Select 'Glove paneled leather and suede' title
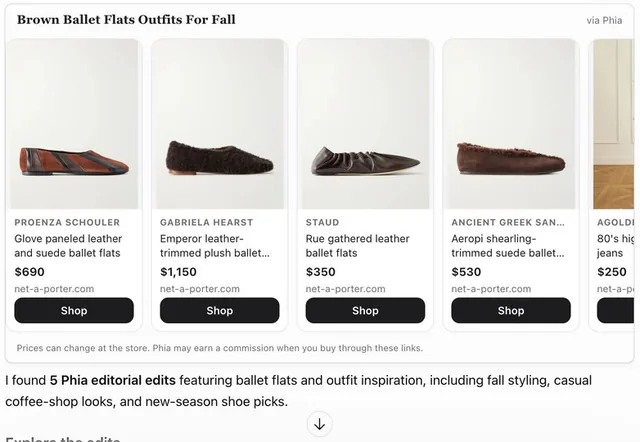Image resolution: width=640 pixels, height=442 pixels. [68, 246]
